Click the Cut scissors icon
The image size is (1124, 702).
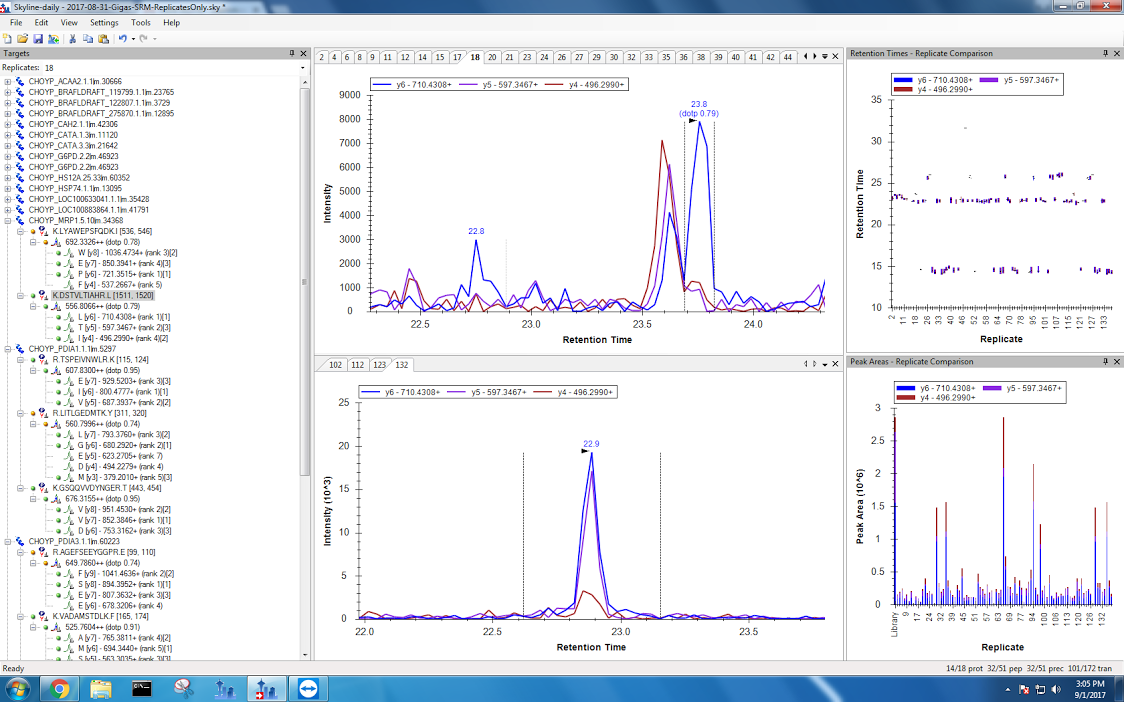(73, 38)
